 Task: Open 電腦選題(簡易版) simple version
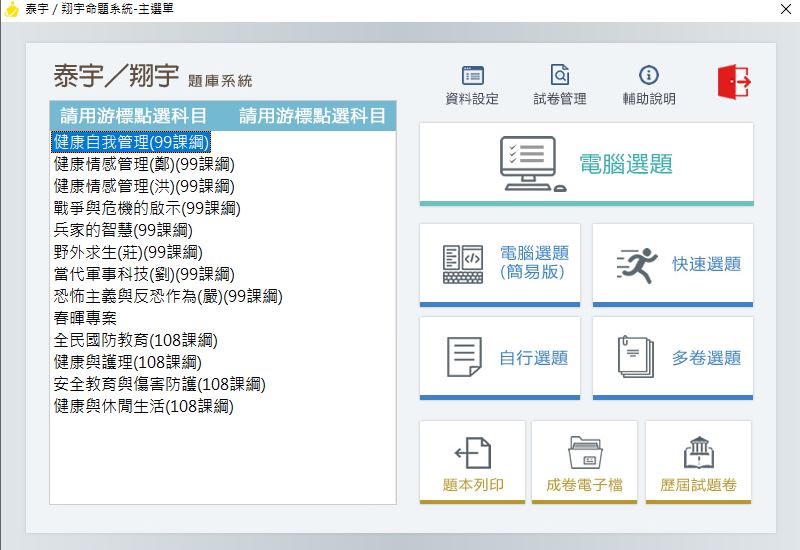pos(499,264)
